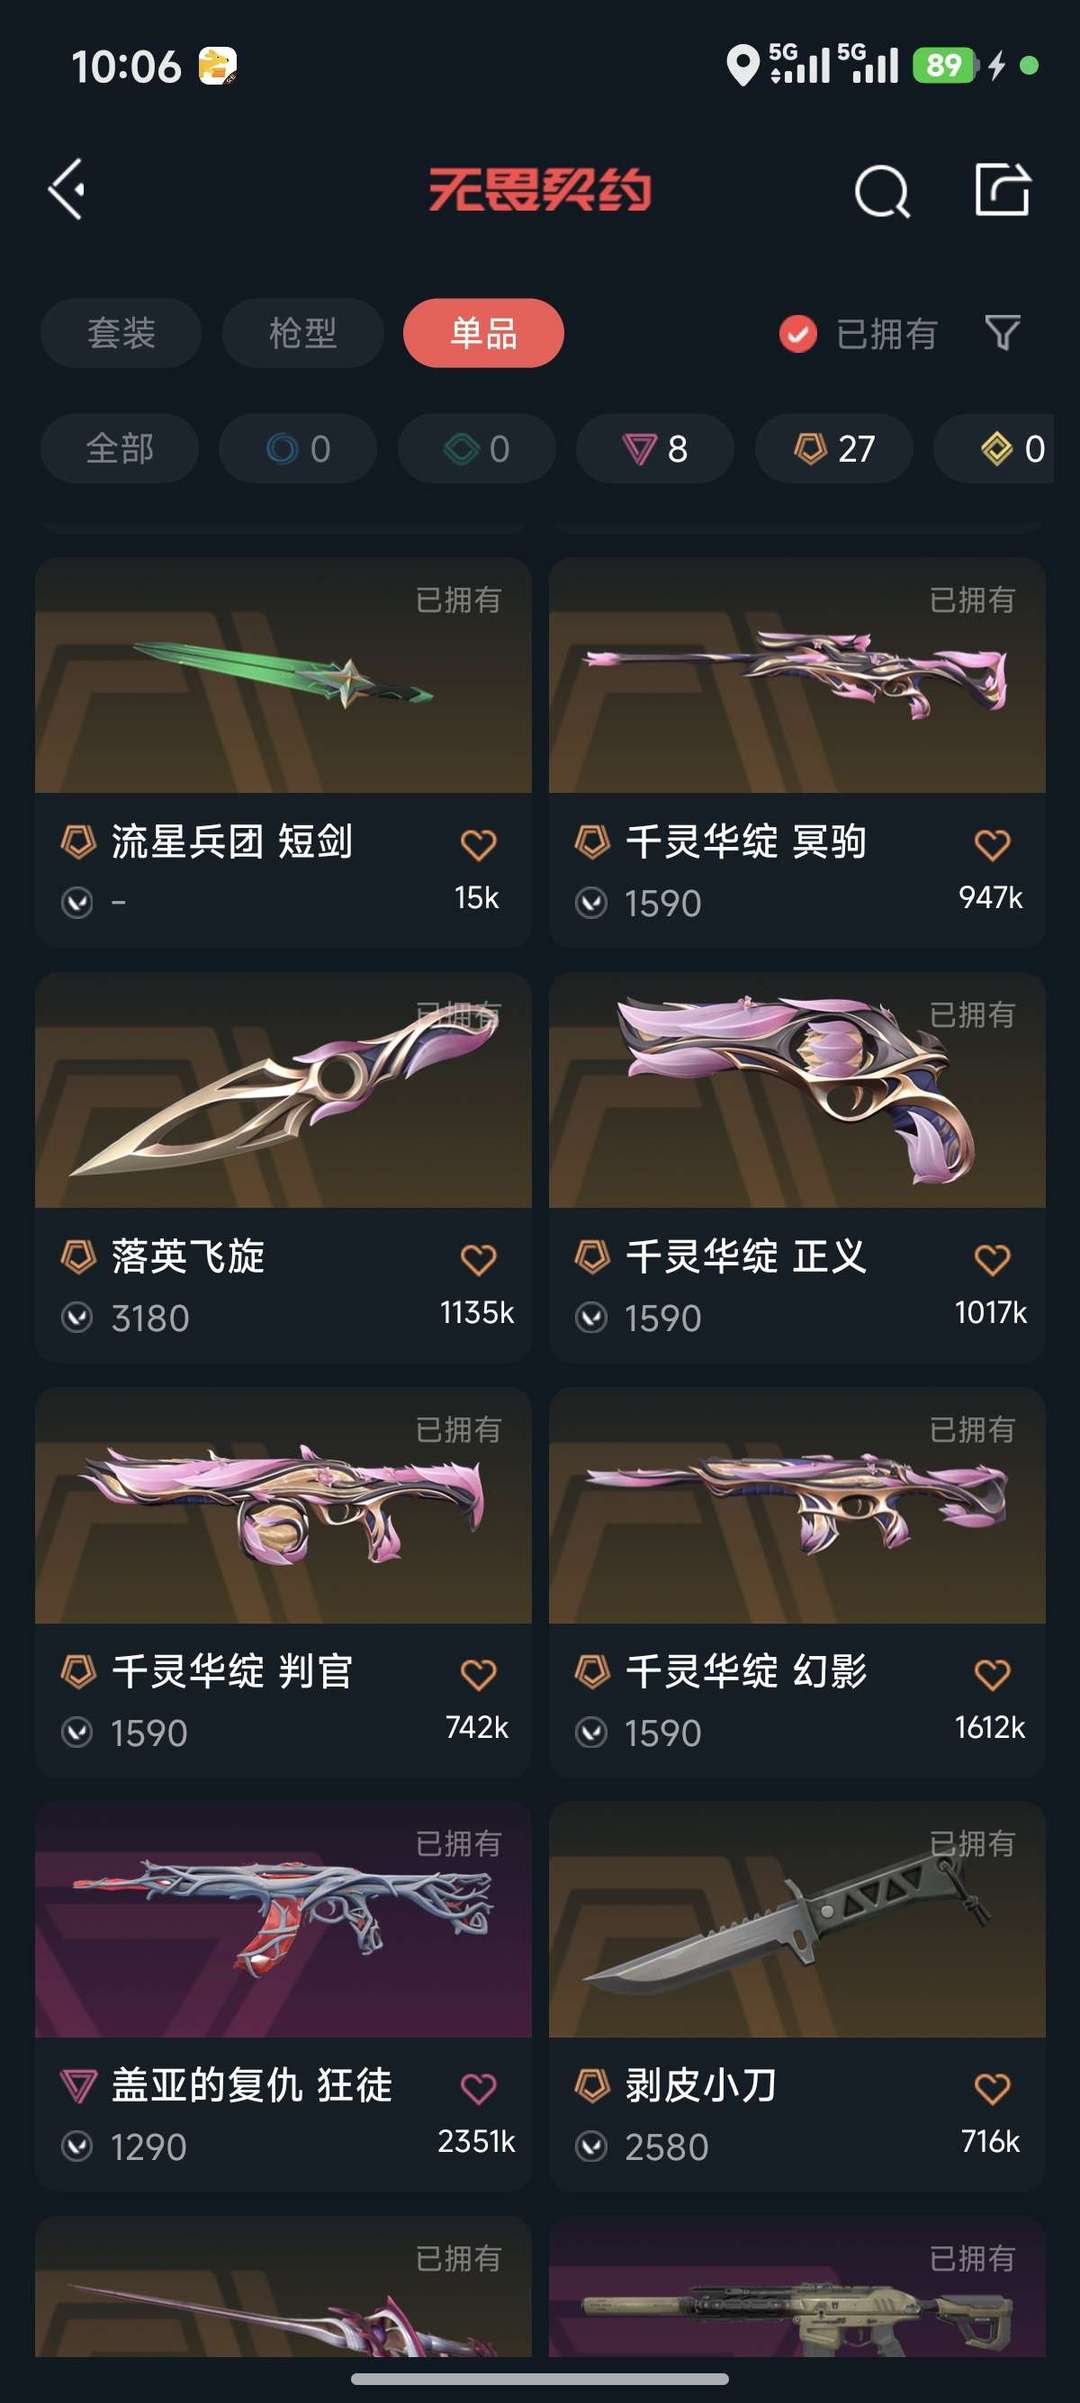The height and width of the screenshot is (2403, 1080).
Task: Select the 单品 tab
Action: [484, 333]
